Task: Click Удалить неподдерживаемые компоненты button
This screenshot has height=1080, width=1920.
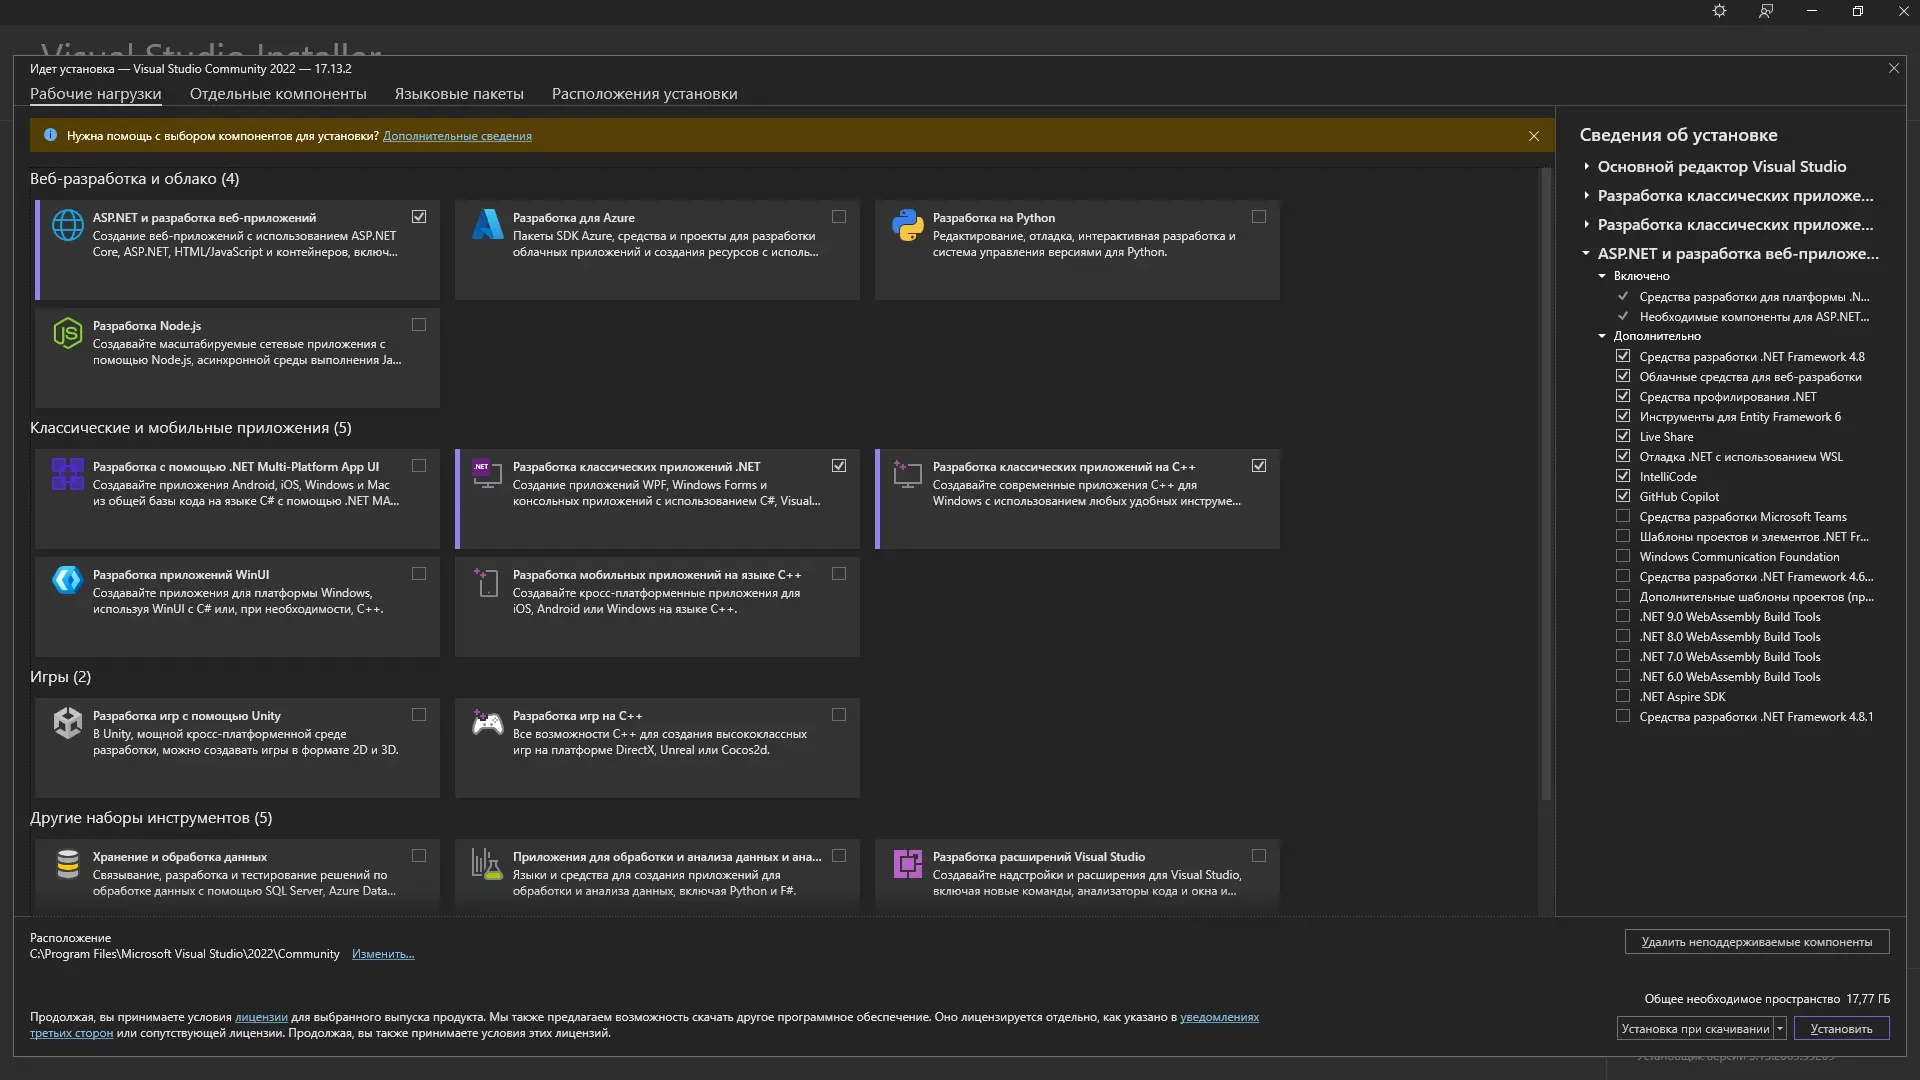Action: 1757,941
